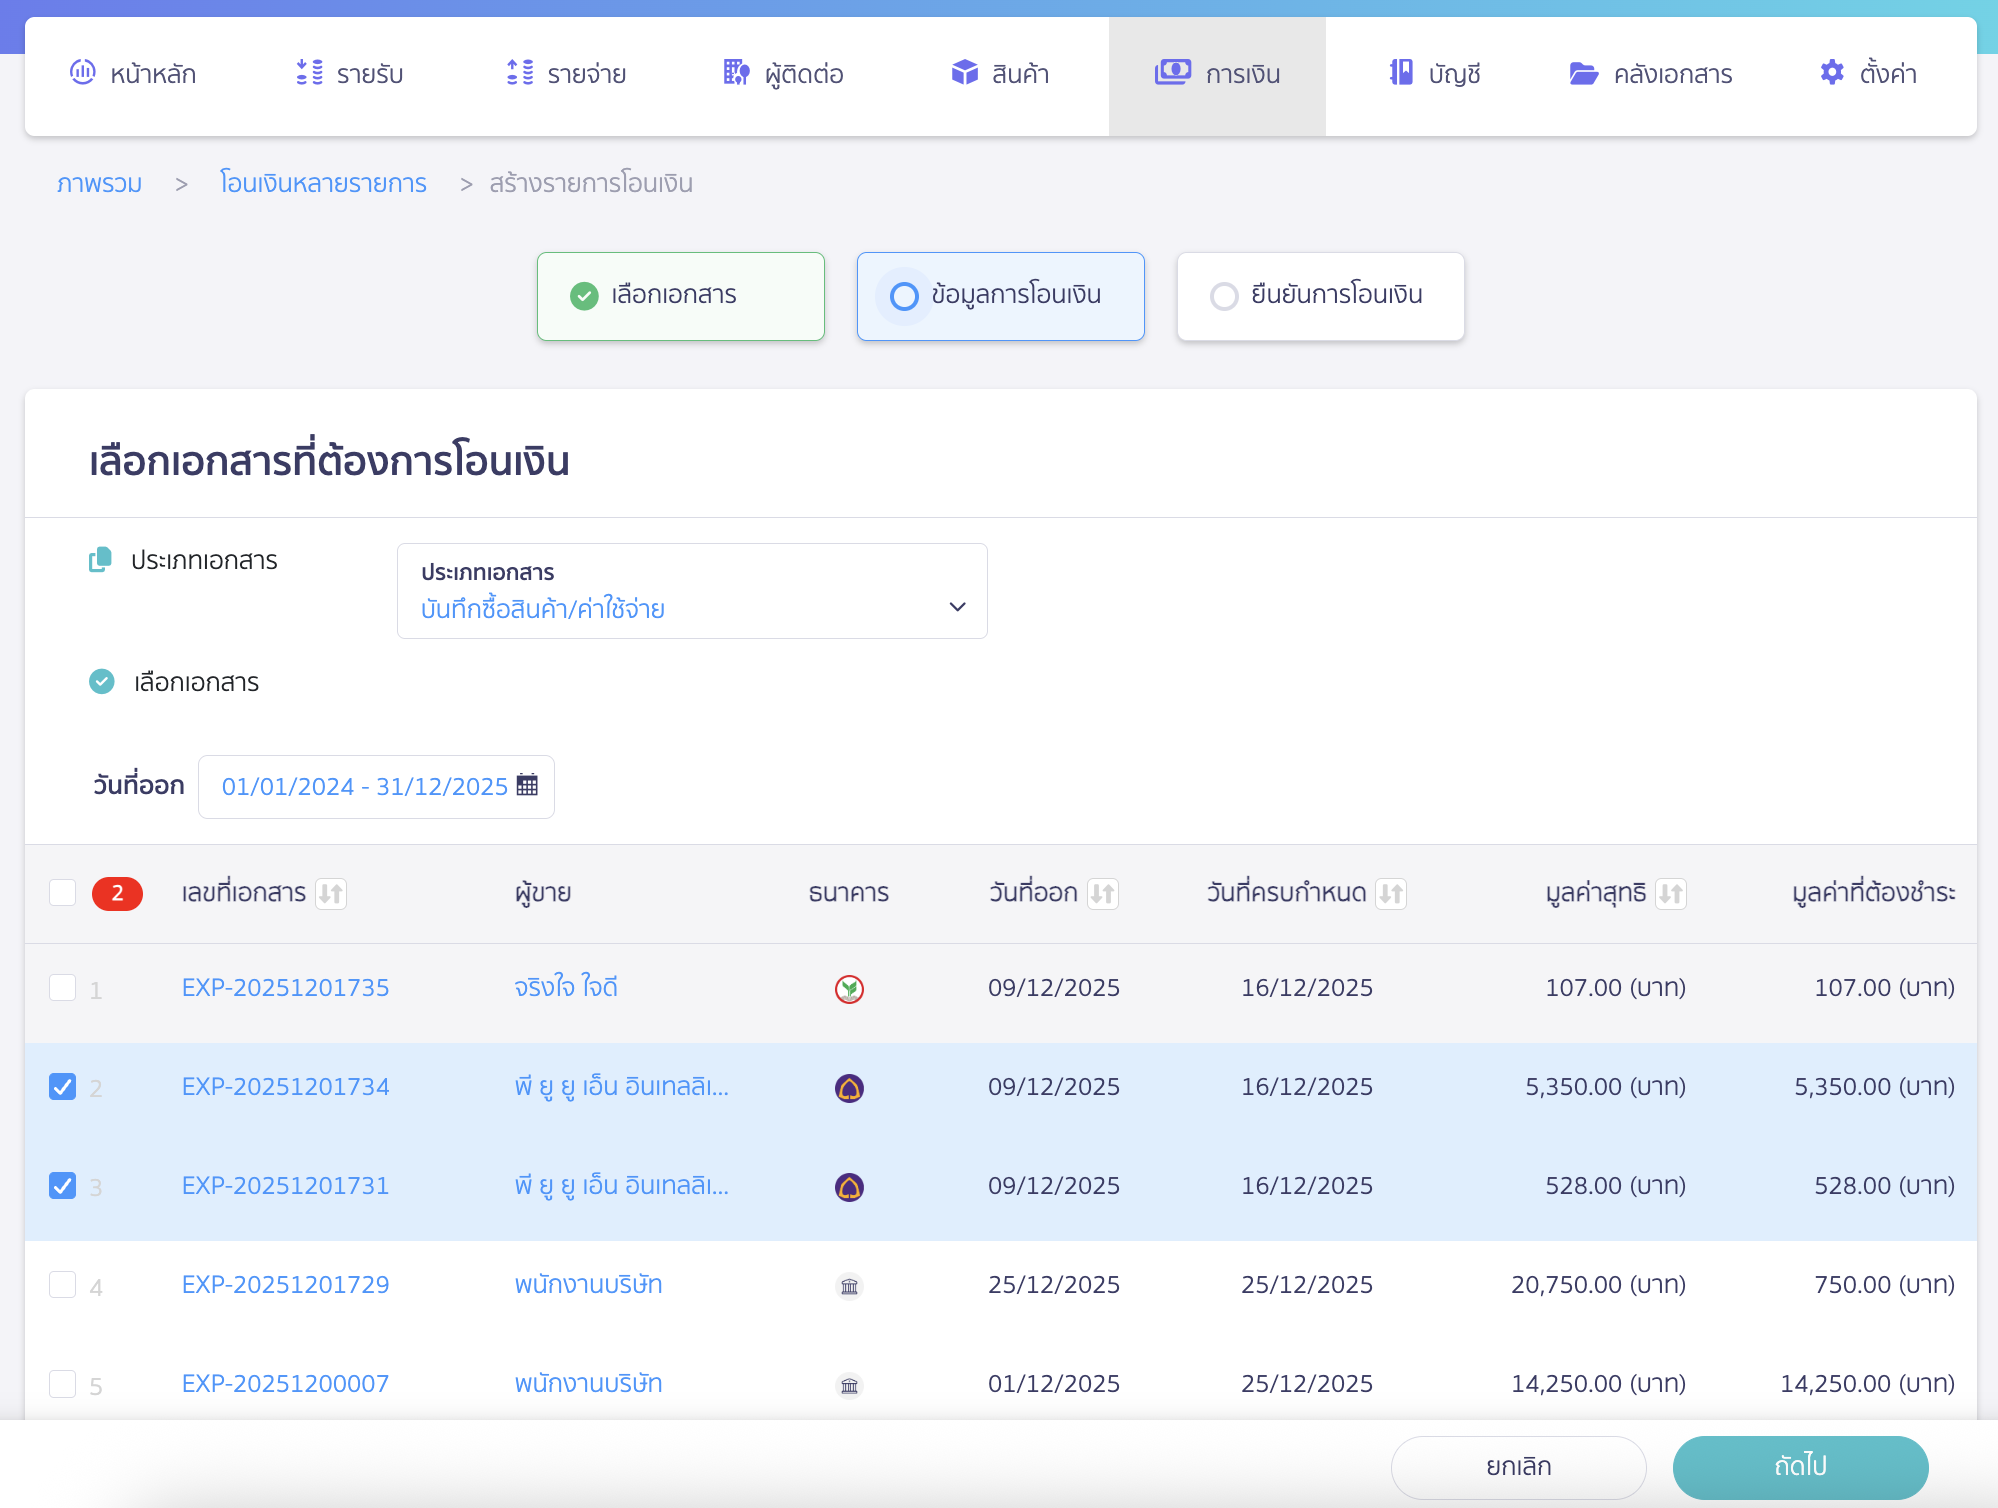Uncheck the EXP-20251201731 row checkbox
This screenshot has height=1508, width=1998.
point(63,1186)
